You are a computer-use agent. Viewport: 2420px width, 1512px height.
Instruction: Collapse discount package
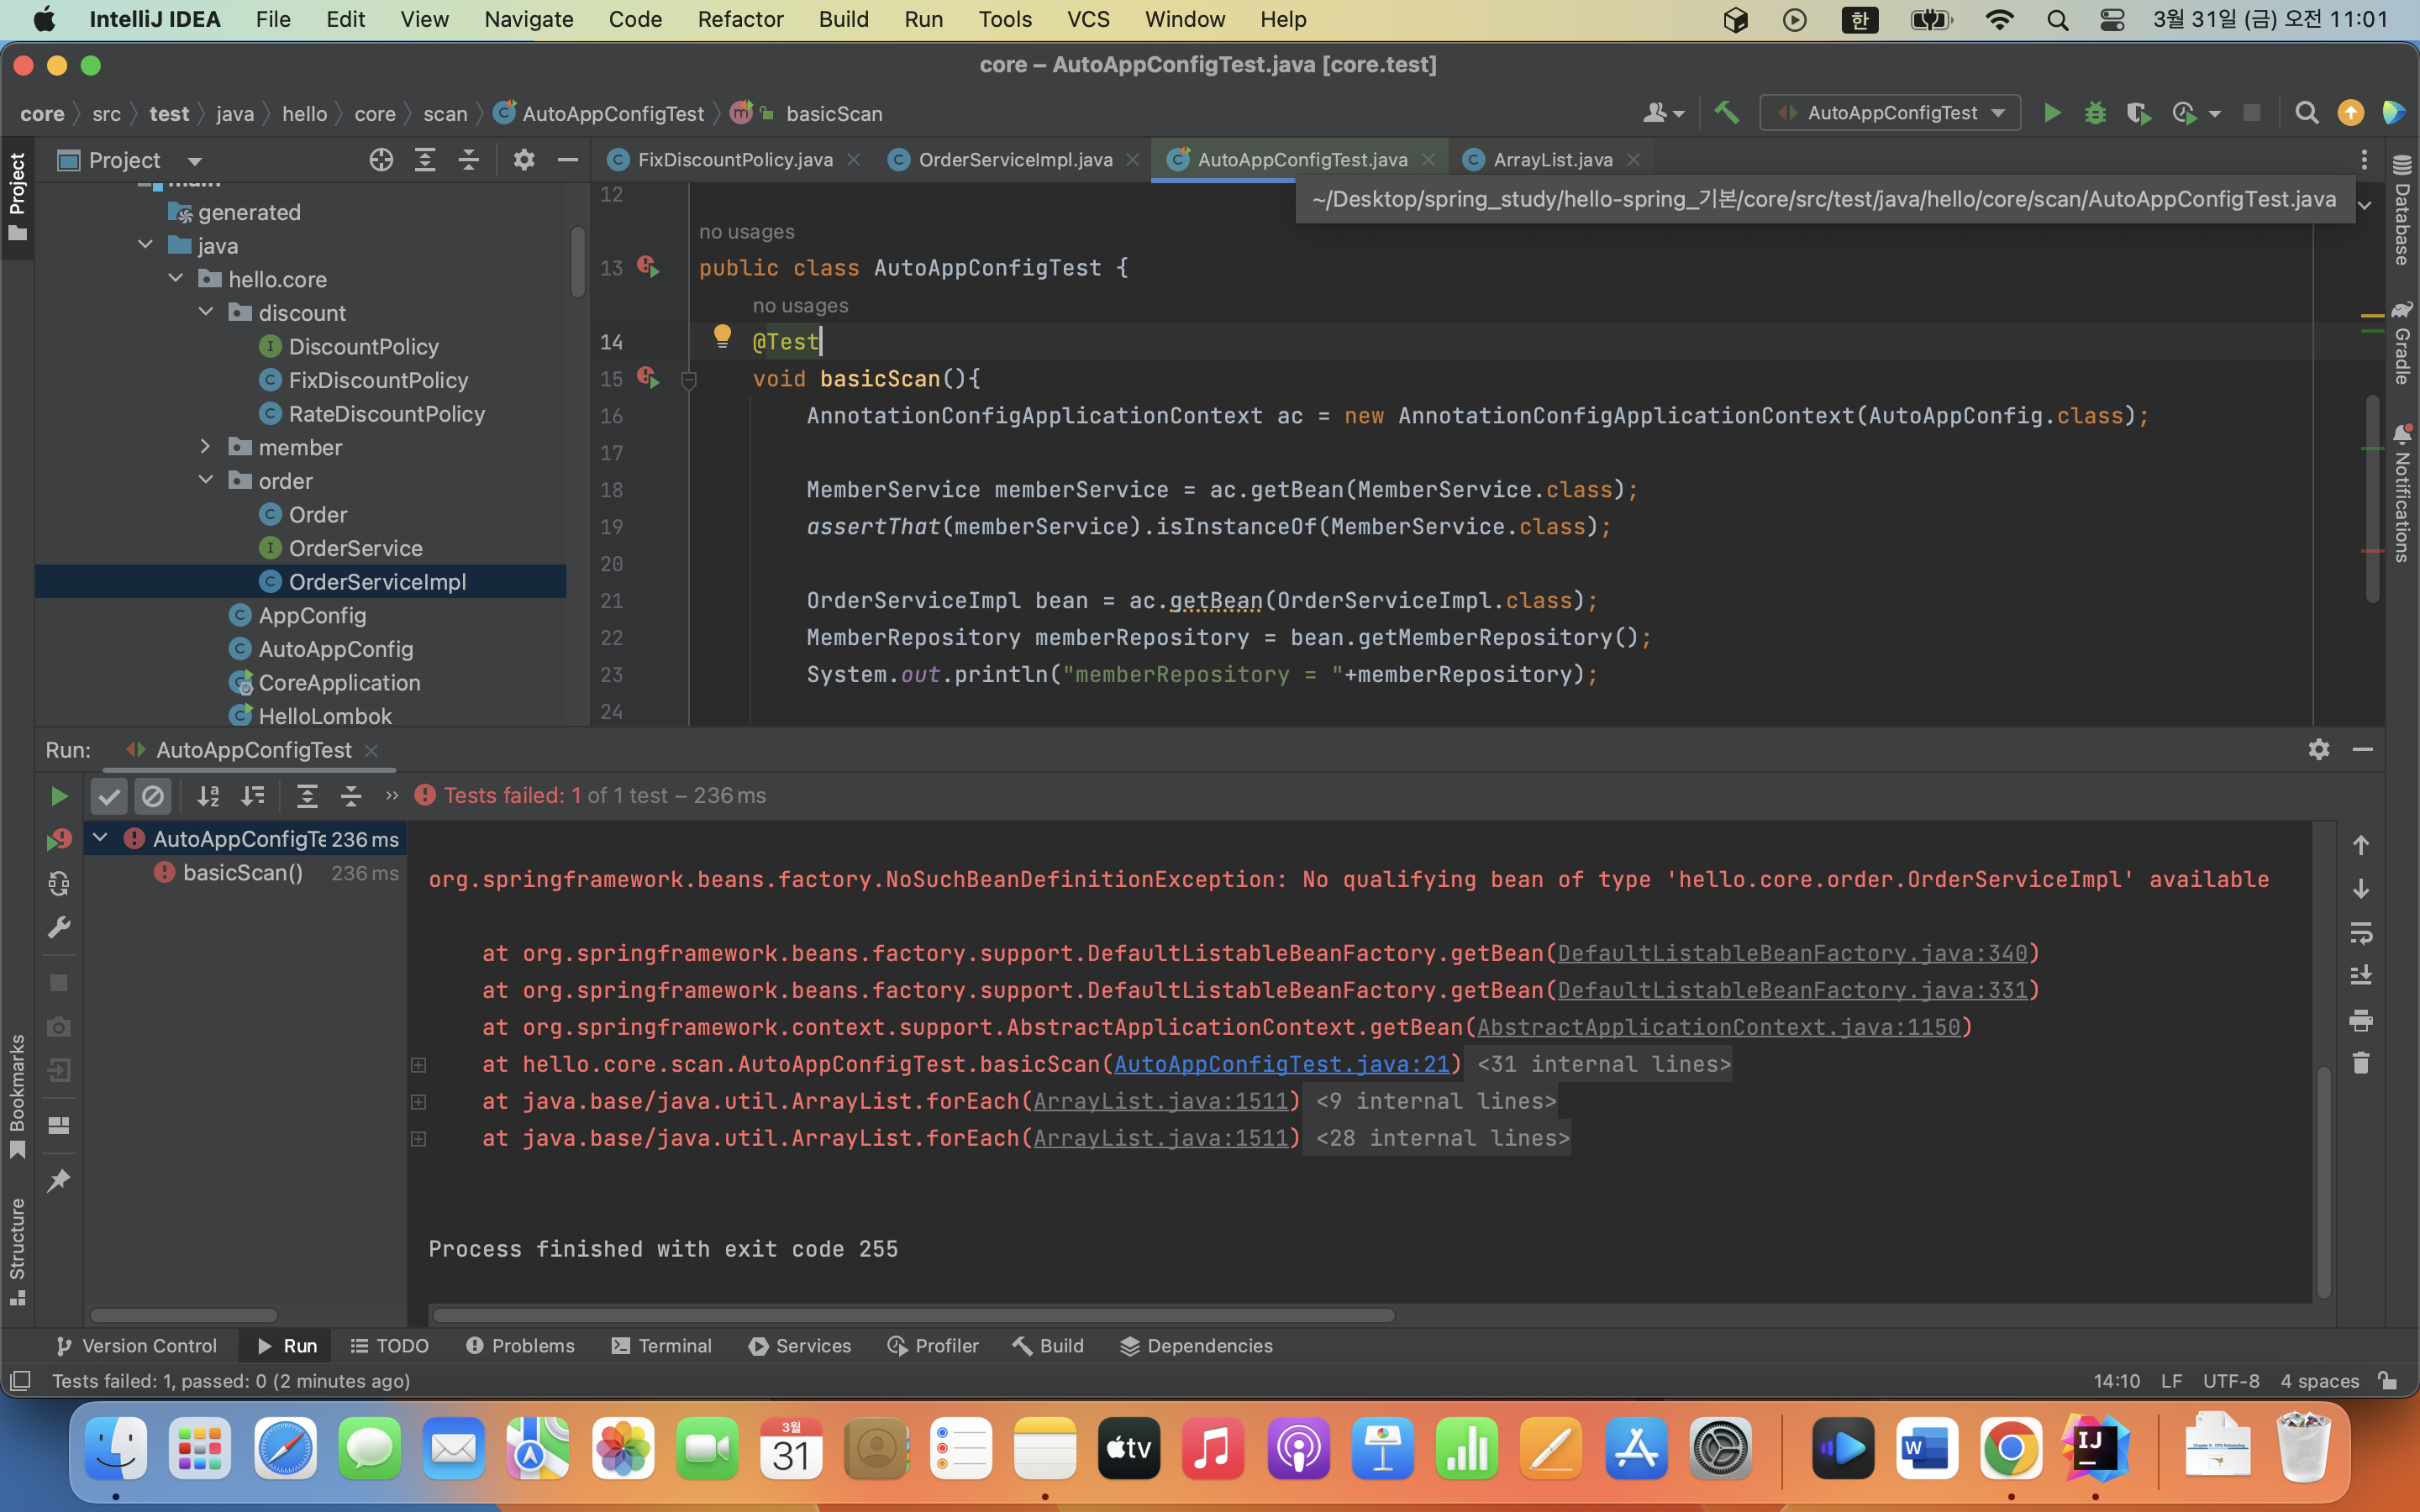(206, 312)
